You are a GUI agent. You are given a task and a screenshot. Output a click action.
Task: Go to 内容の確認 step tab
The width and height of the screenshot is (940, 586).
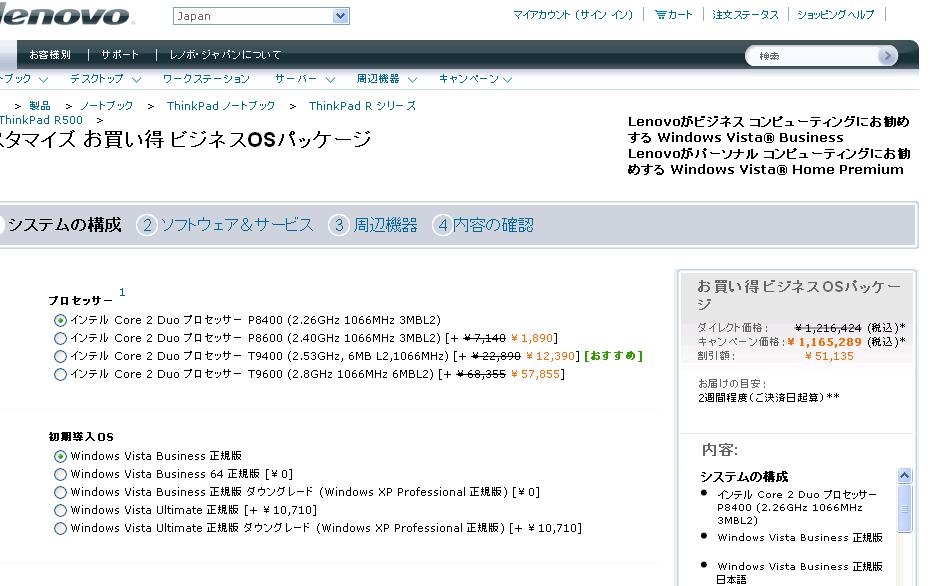(493, 225)
